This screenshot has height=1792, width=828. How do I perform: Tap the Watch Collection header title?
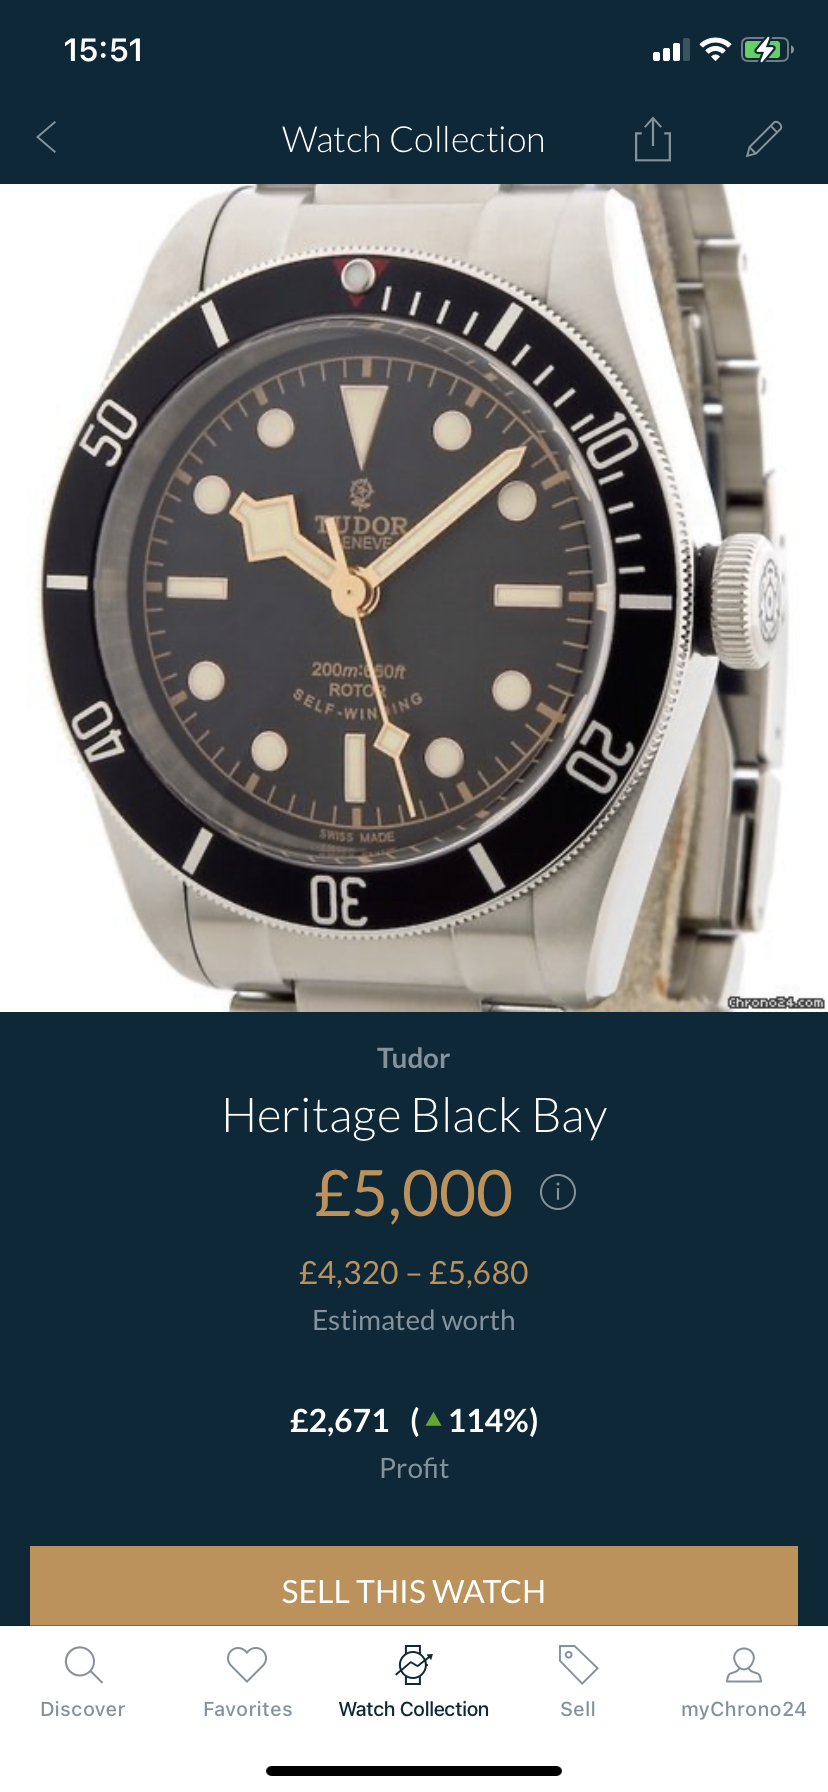click(413, 140)
